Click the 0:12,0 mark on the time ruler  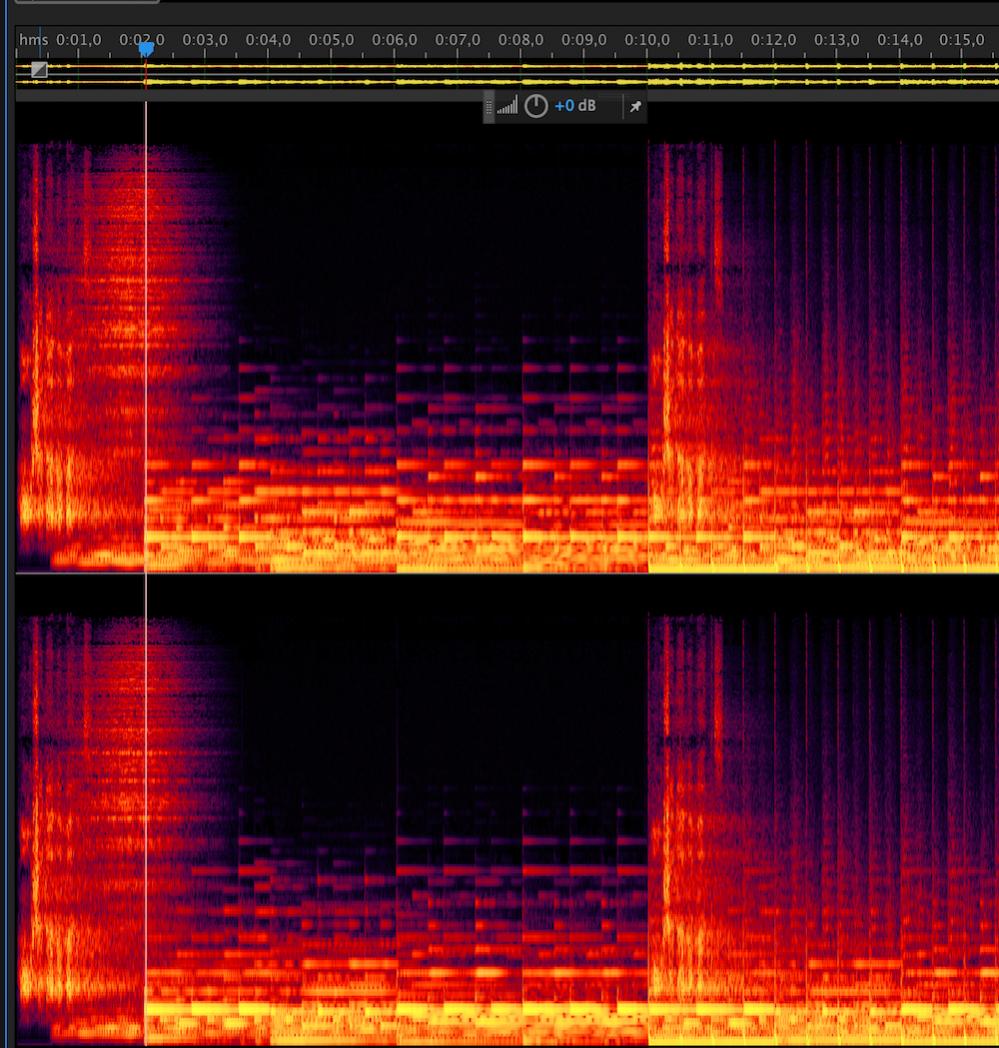point(773,40)
